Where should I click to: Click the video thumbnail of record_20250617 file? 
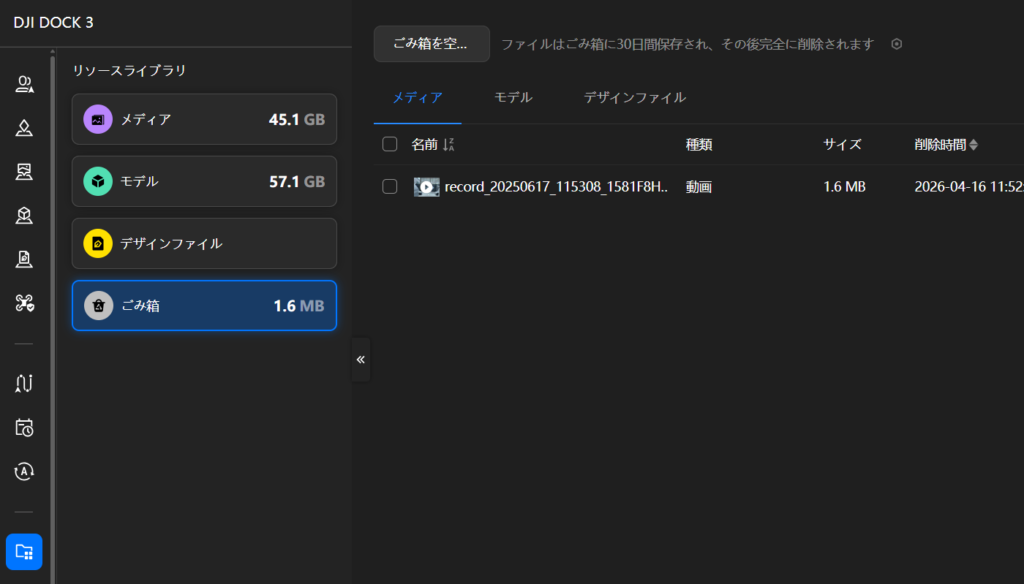point(426,187)
